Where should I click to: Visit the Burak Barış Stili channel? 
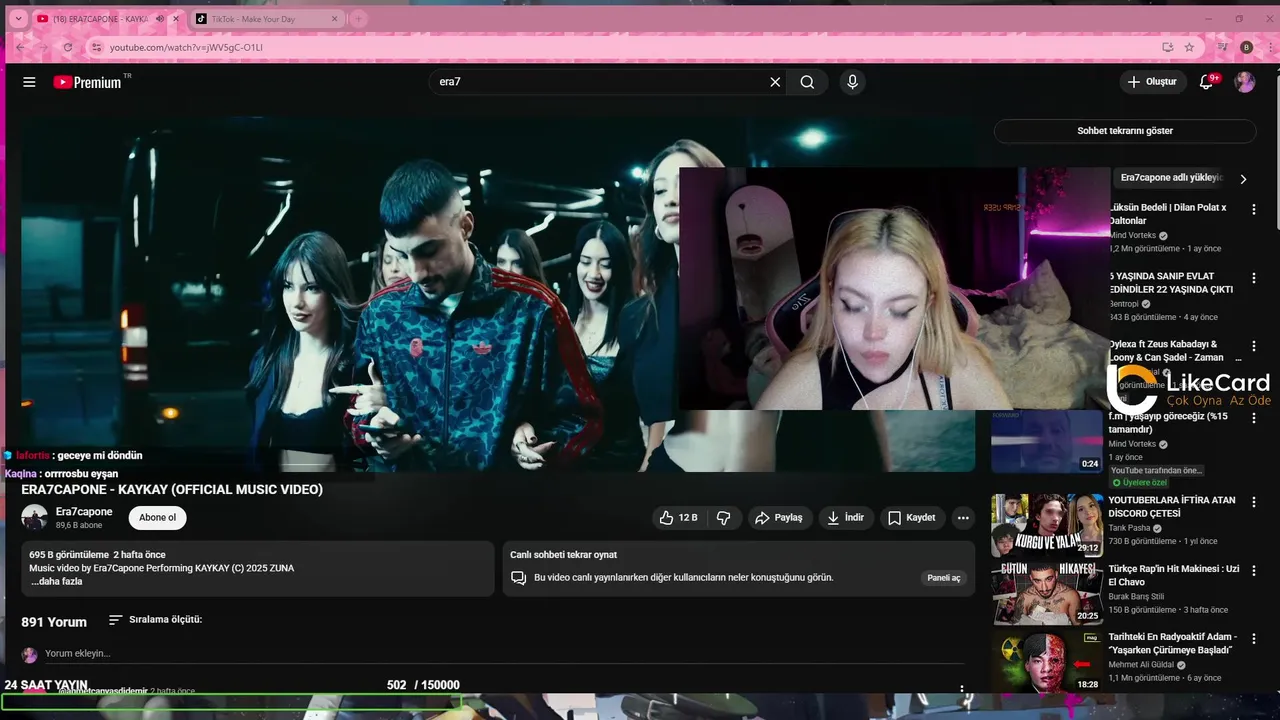pos(1136,596)
